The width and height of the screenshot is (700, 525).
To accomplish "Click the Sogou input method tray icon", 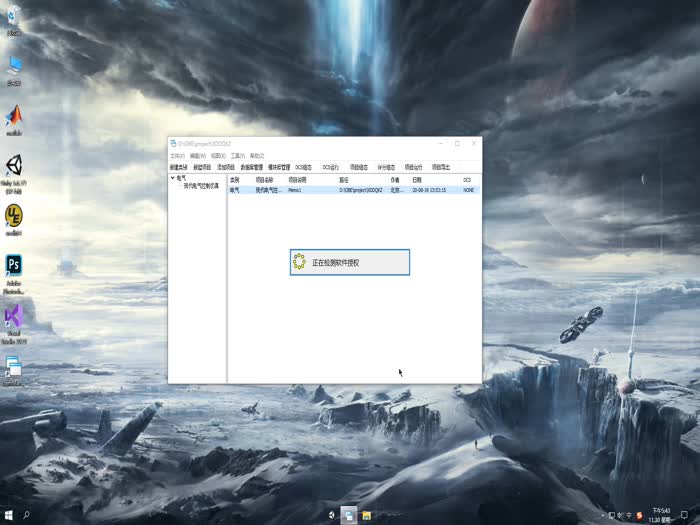I will click(x=641, y=516).
